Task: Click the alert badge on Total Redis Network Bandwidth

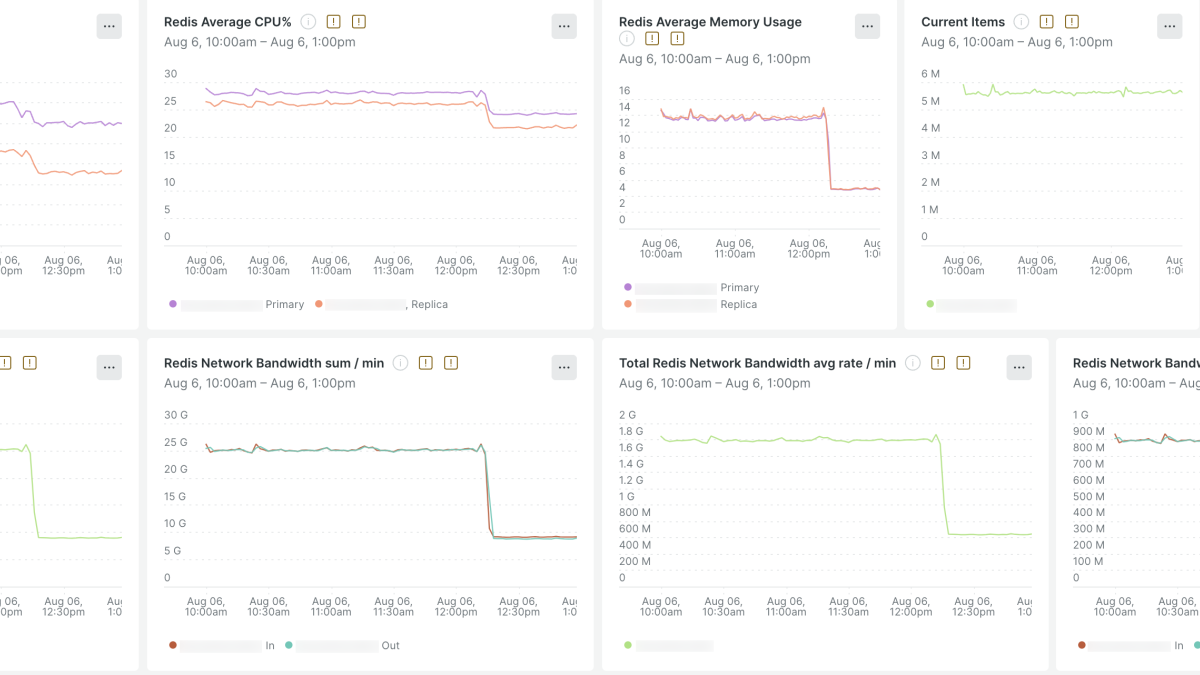Action: click(938, 363)
